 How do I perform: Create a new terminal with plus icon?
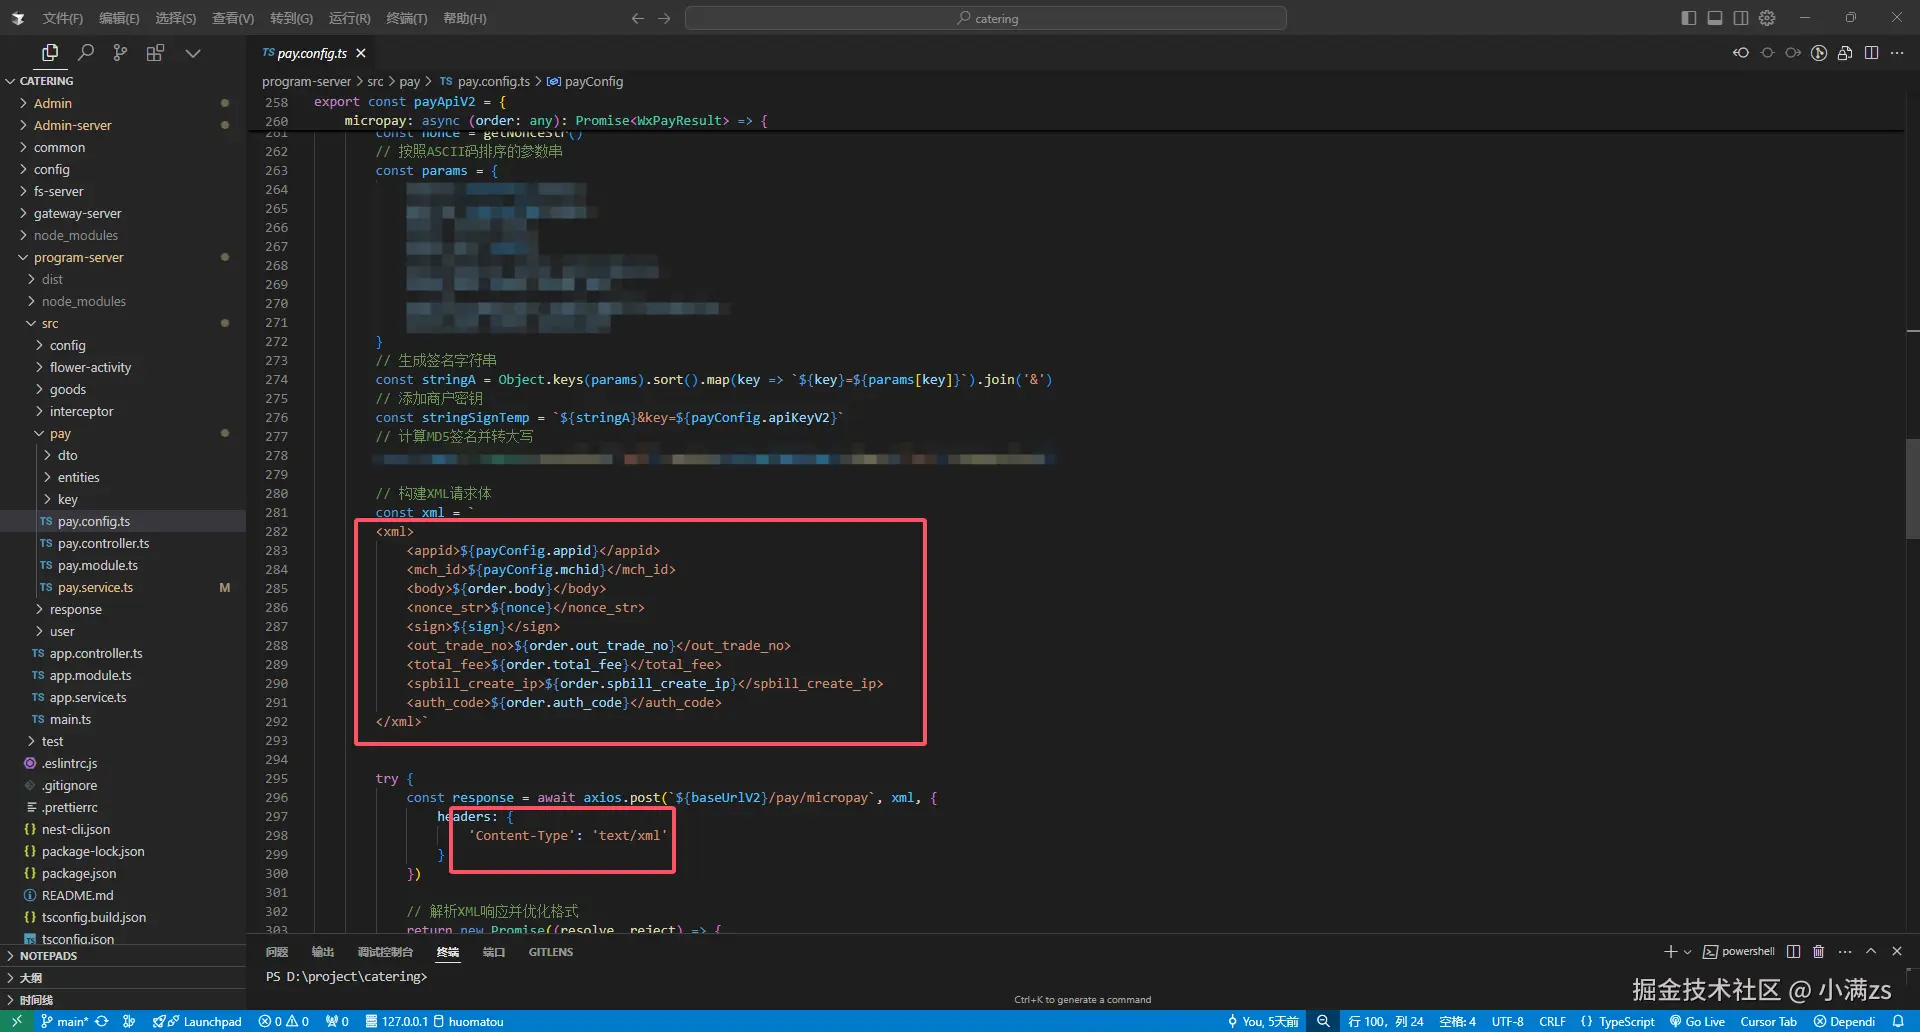[x=1670, y=951]
